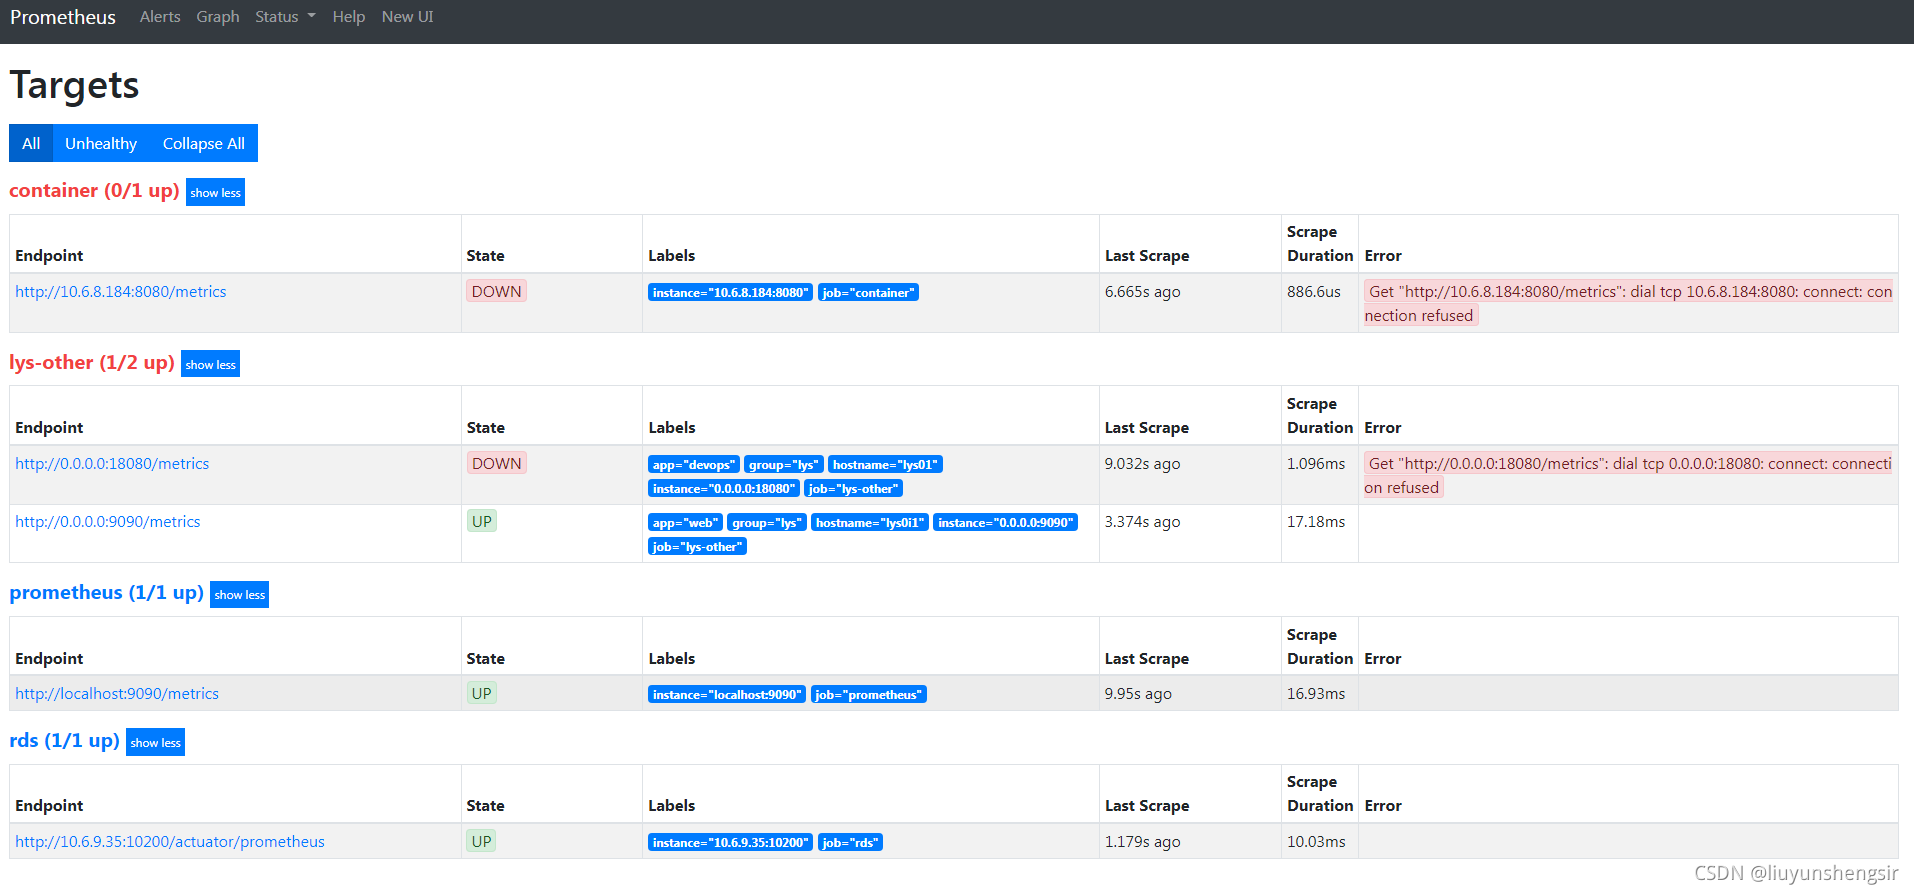The height and width of the screenshot is (894, 1914).
Task: Click app="devops" label badge
Action: (693, 465)
